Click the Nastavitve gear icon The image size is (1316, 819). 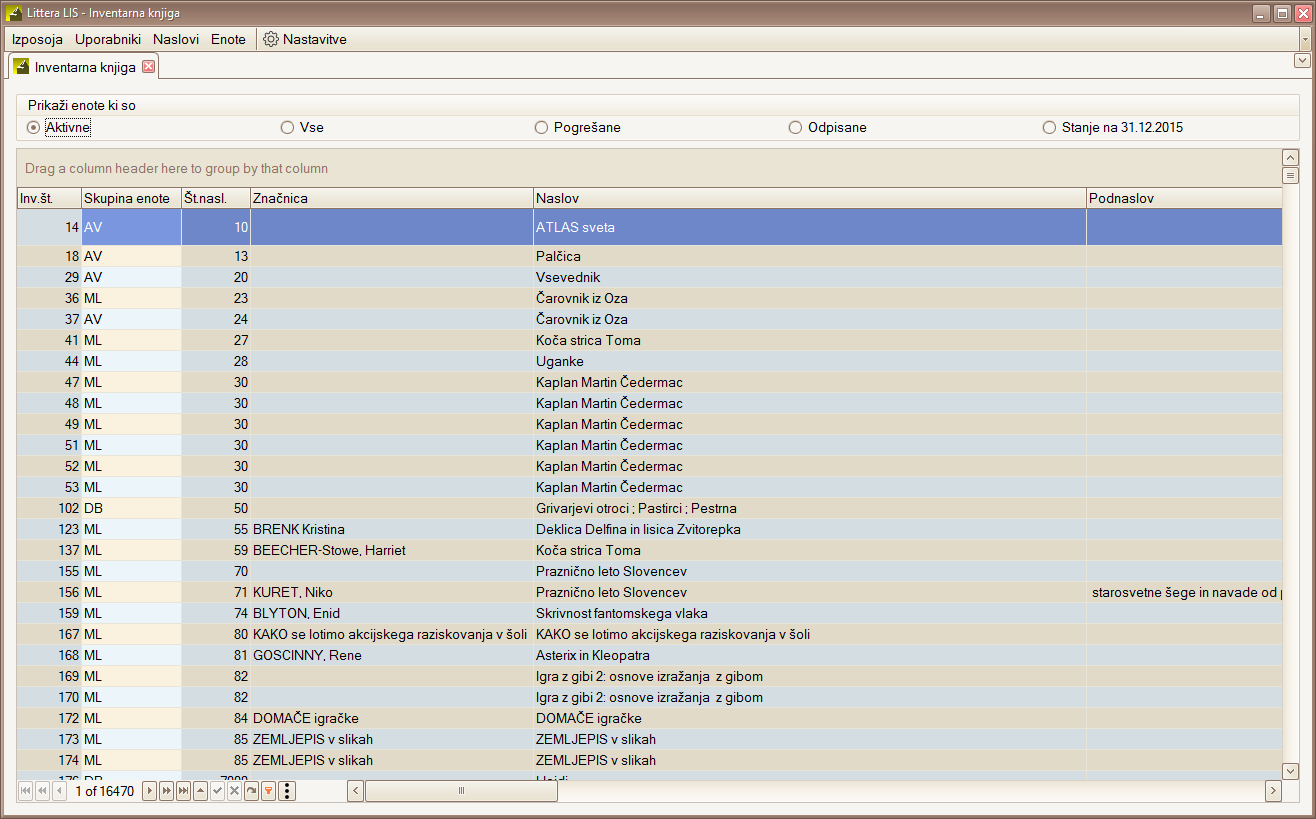pos(271,39)
